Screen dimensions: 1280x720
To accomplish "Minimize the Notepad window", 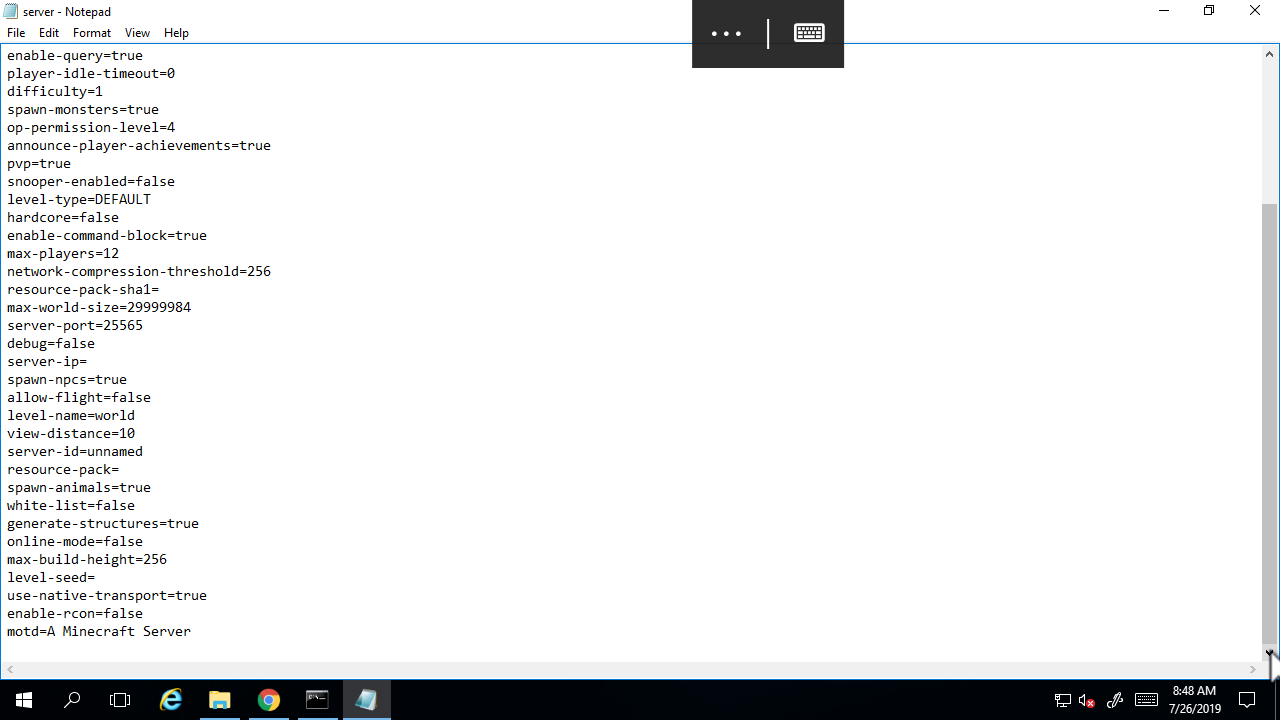I will [x=1164, y=11].
